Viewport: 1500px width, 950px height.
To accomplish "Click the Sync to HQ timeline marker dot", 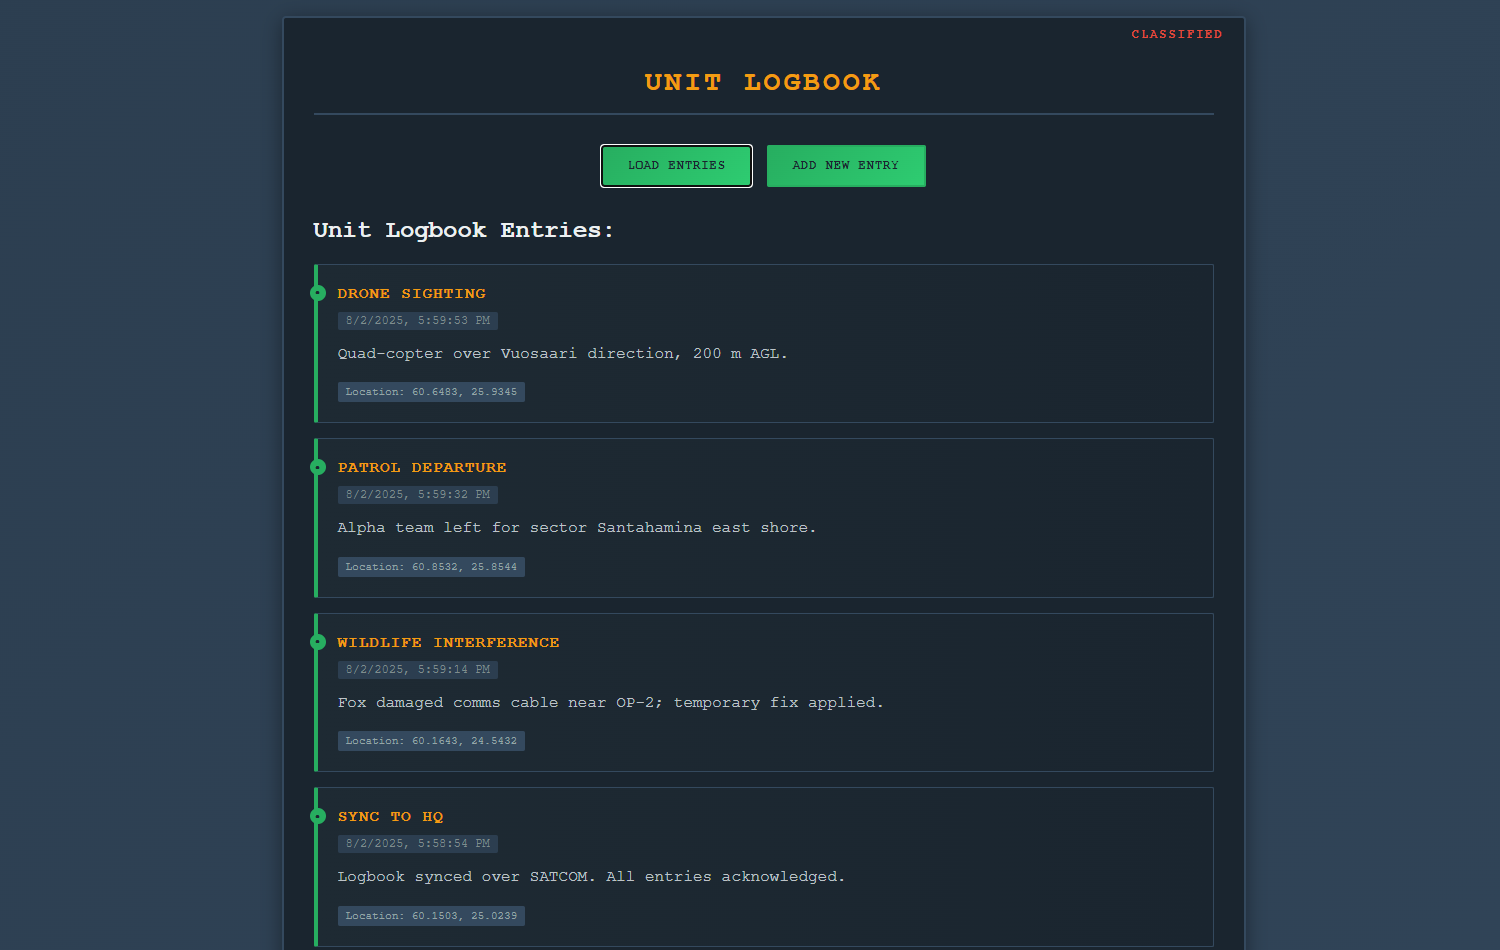I will [318, 816].
